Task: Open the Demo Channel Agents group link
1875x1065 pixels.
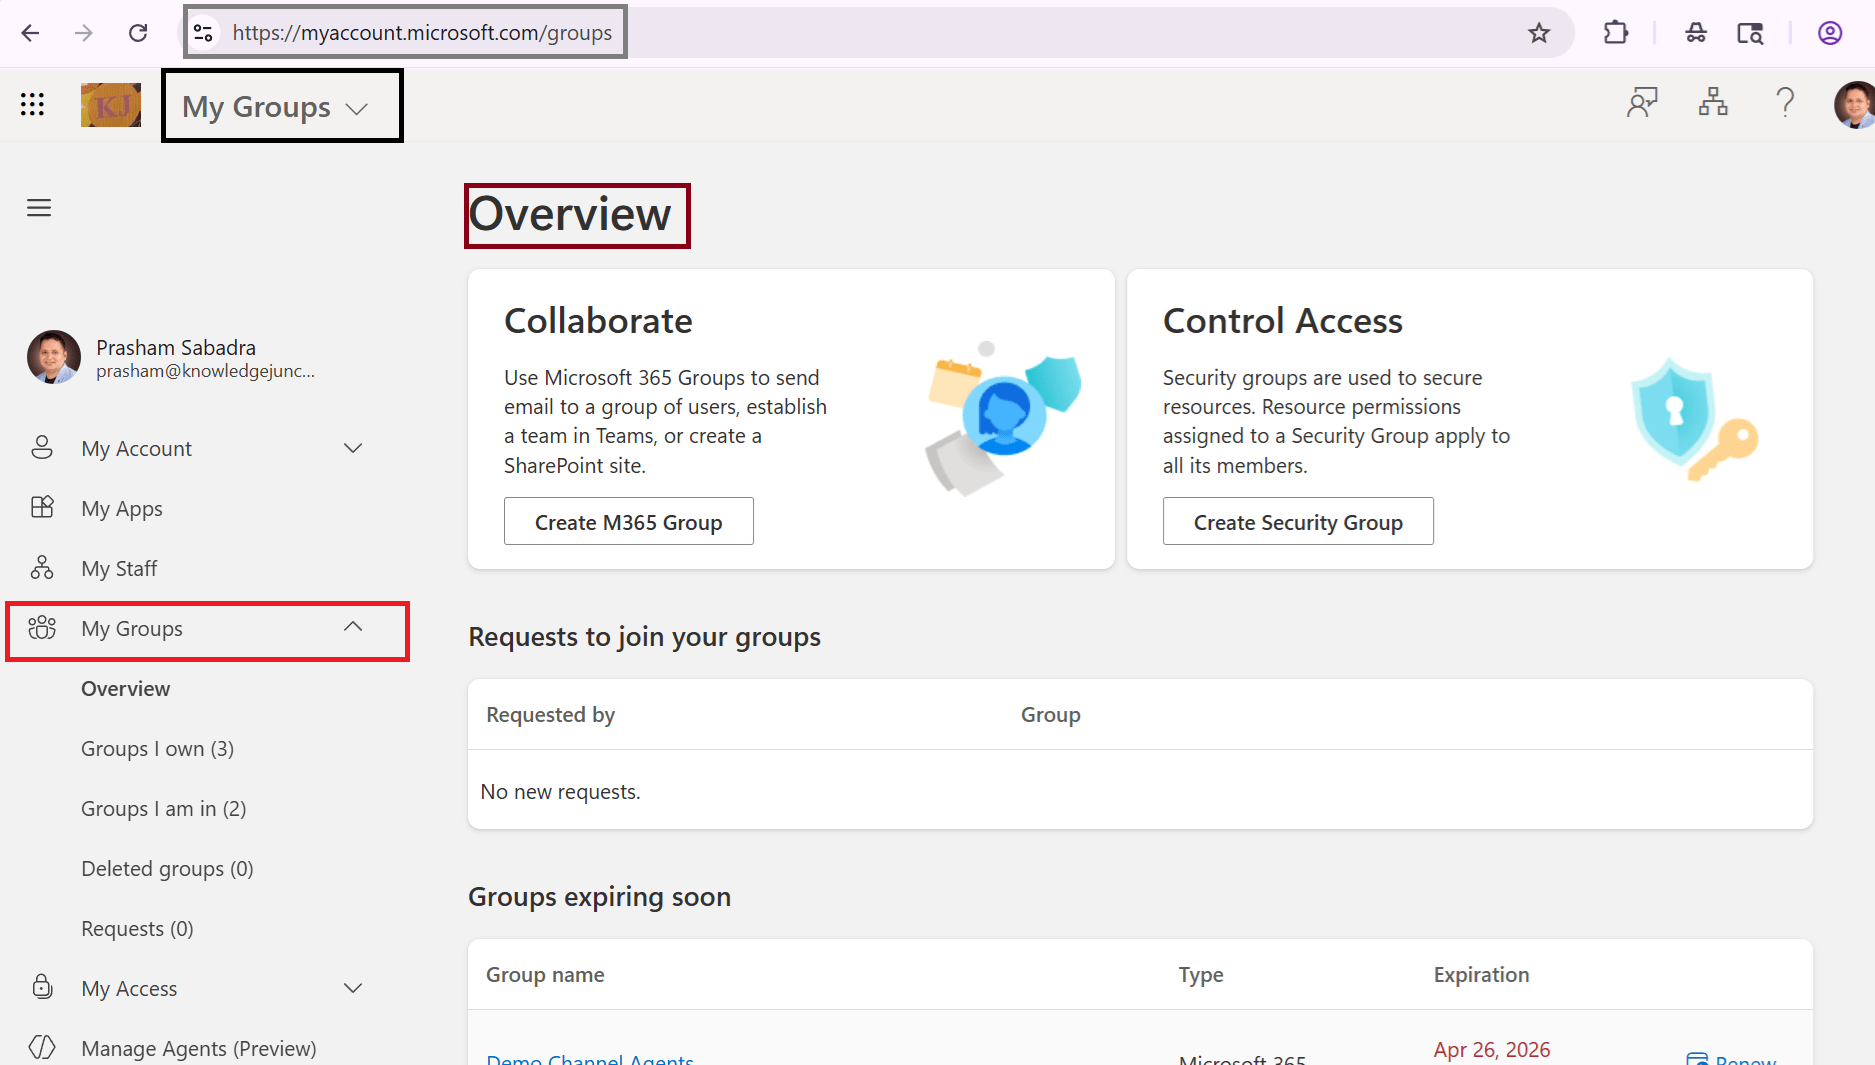Action: click(590, 1057)
